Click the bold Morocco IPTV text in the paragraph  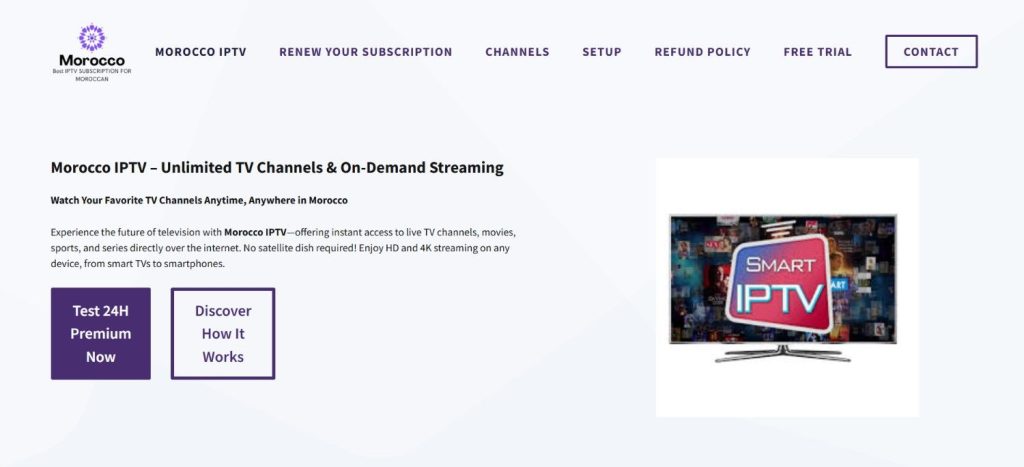(255, 232)
